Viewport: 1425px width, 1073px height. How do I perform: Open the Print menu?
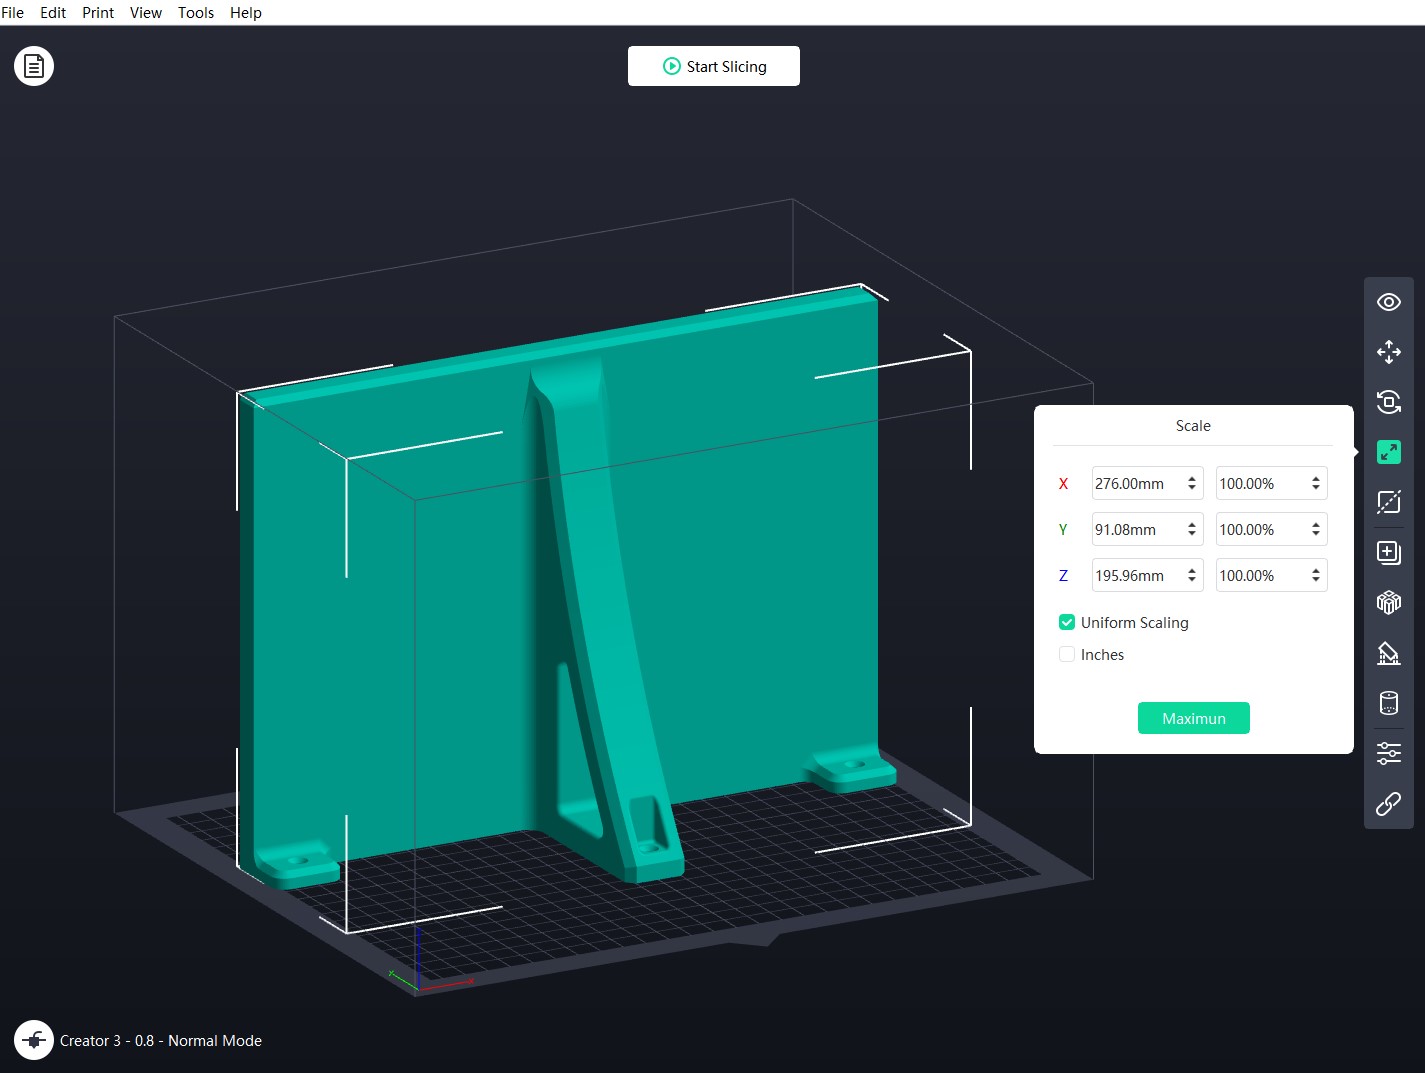click(97, 12)
